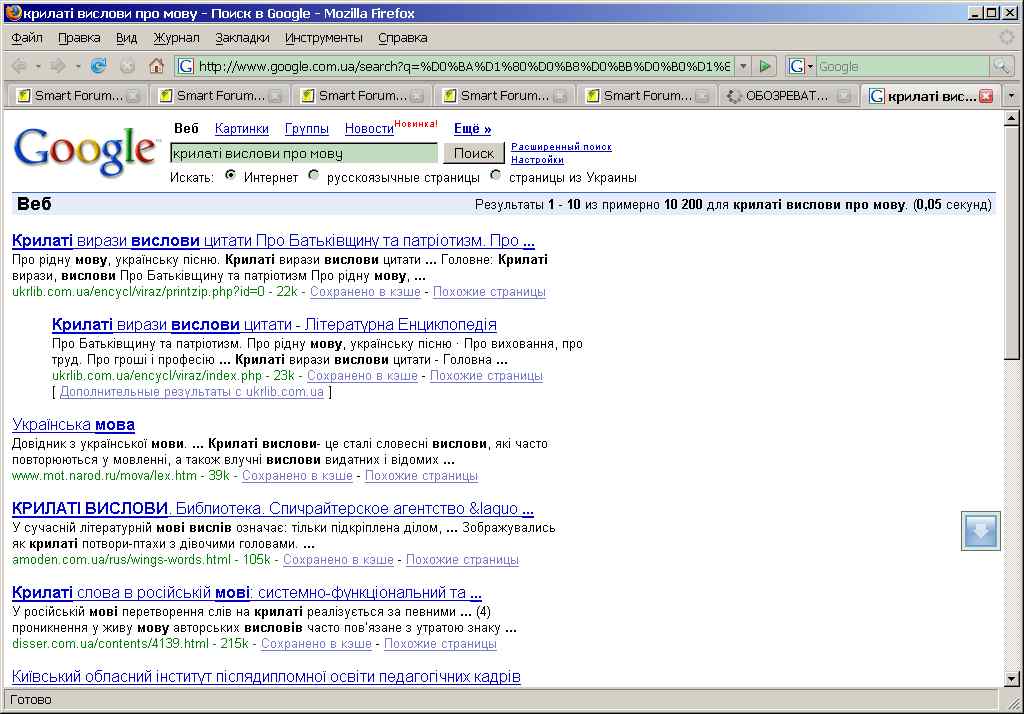Open the Расширенный поиск link
The width and height of the screenshot is (1024, 714).
[x=561, y=147]
